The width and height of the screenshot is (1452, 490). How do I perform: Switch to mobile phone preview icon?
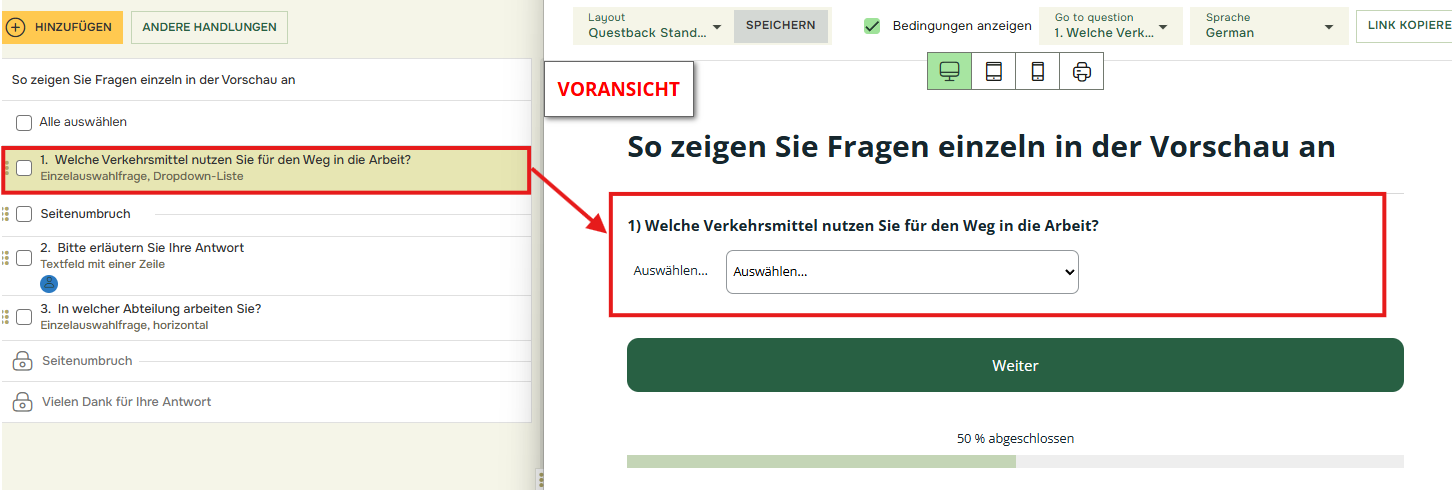click(x=1038, y=71)
